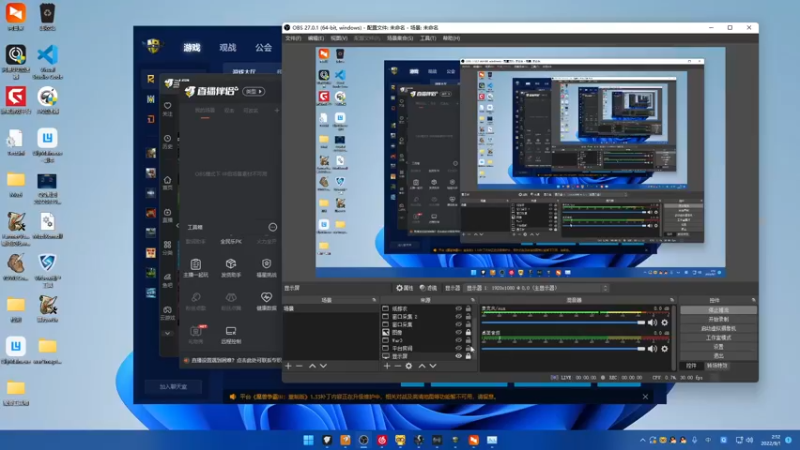Click the desktop audio volume slider
Image resolution: width=800 pixels, height=450 pixels.
563,349
